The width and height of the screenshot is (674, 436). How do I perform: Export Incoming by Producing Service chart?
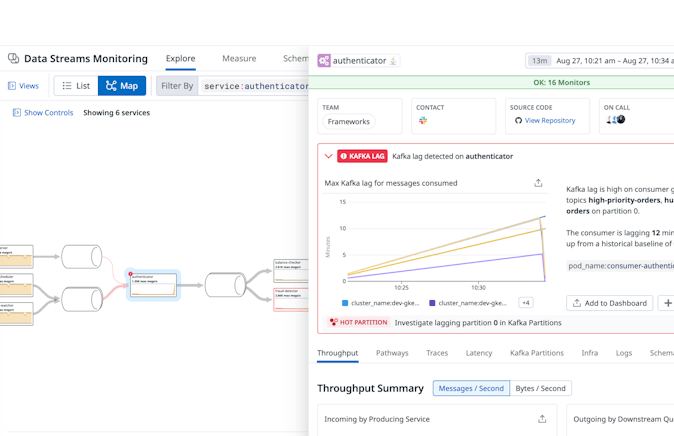pos(542,419)
